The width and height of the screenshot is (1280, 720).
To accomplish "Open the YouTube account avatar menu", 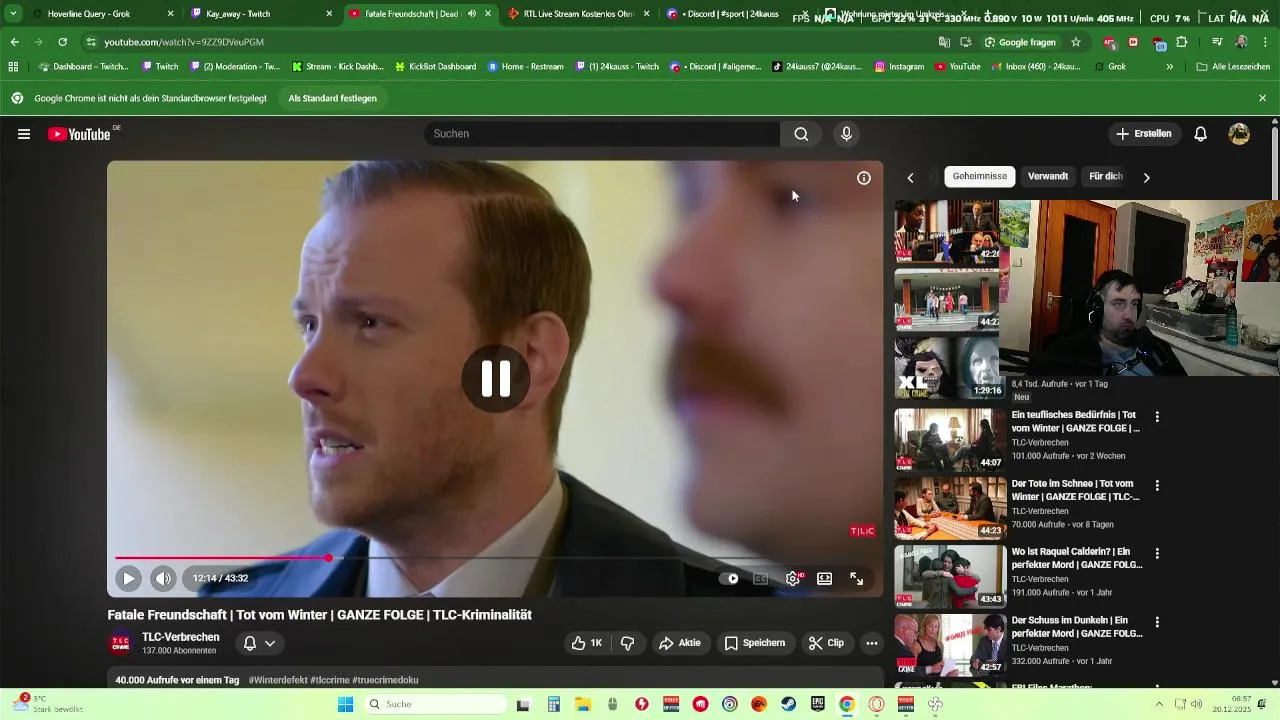I will pyautogui.click(x=1239, y=134).
